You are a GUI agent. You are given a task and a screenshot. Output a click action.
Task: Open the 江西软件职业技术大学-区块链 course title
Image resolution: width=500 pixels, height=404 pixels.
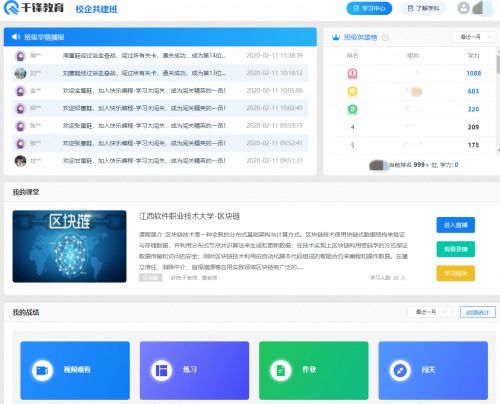click(x=189, y=216)
